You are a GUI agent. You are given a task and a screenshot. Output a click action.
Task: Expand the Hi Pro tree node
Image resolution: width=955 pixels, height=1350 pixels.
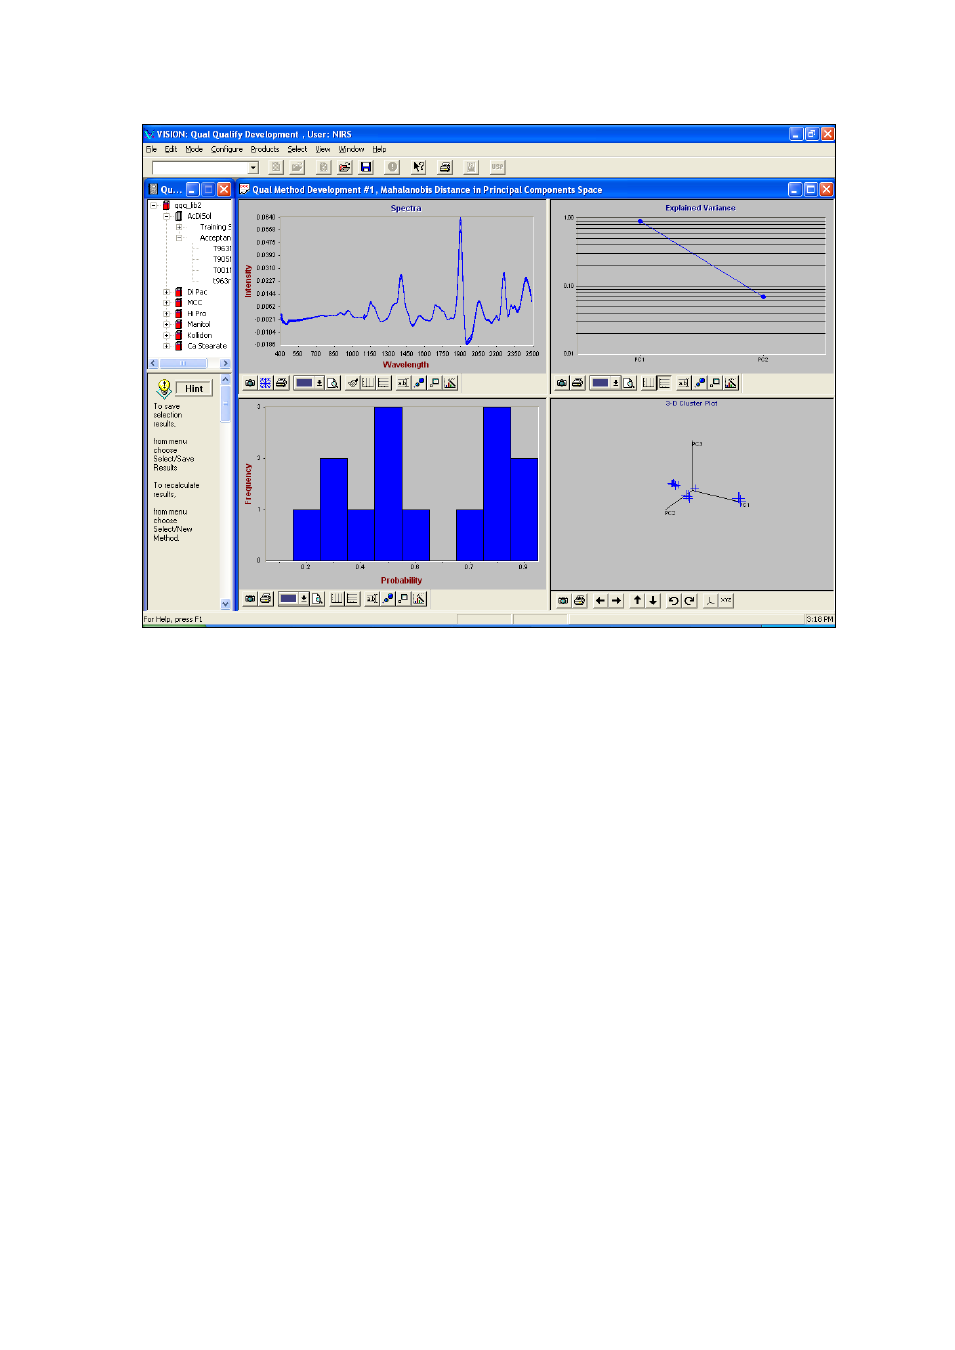[167, 314]
